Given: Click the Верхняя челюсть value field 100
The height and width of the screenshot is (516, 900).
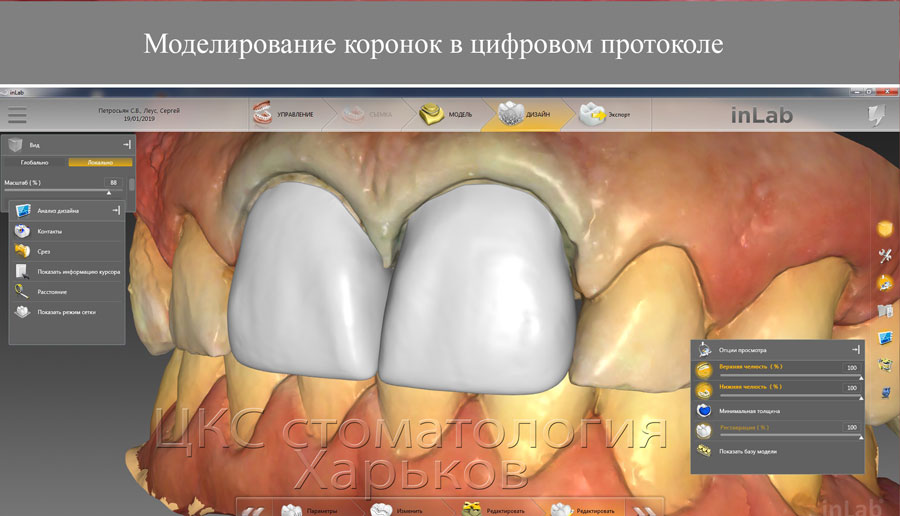Looking at the screenshot, I should coord(851,367).
